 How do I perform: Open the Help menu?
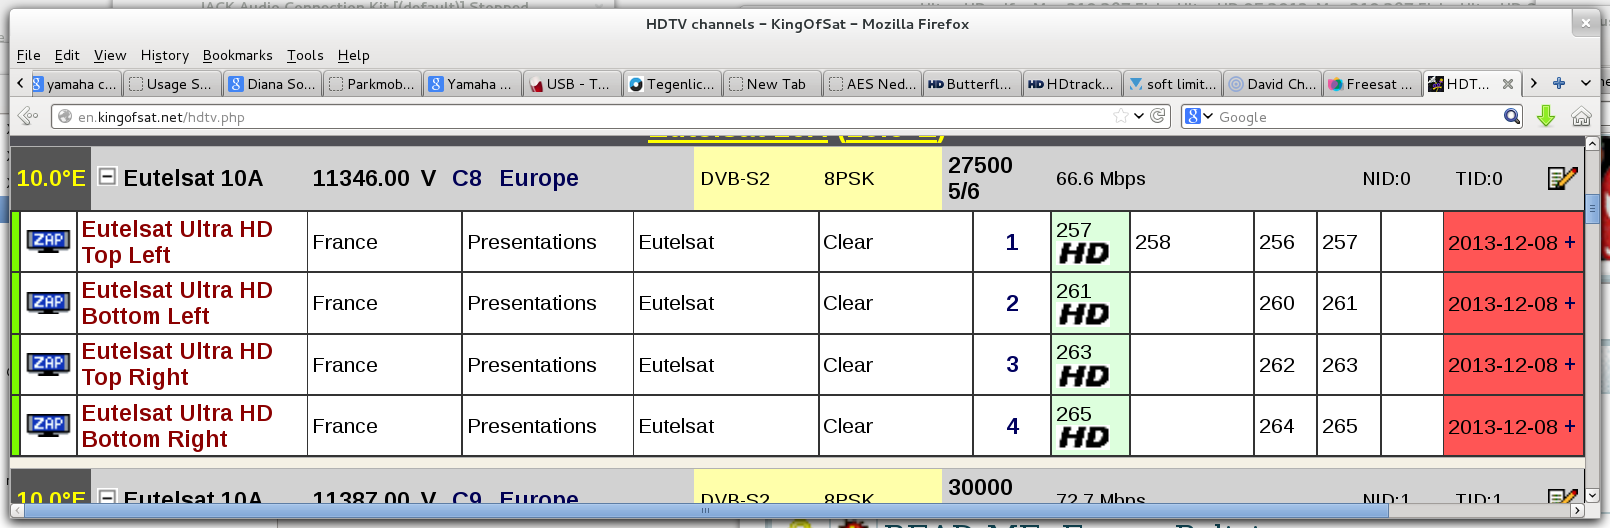(354, 55)
